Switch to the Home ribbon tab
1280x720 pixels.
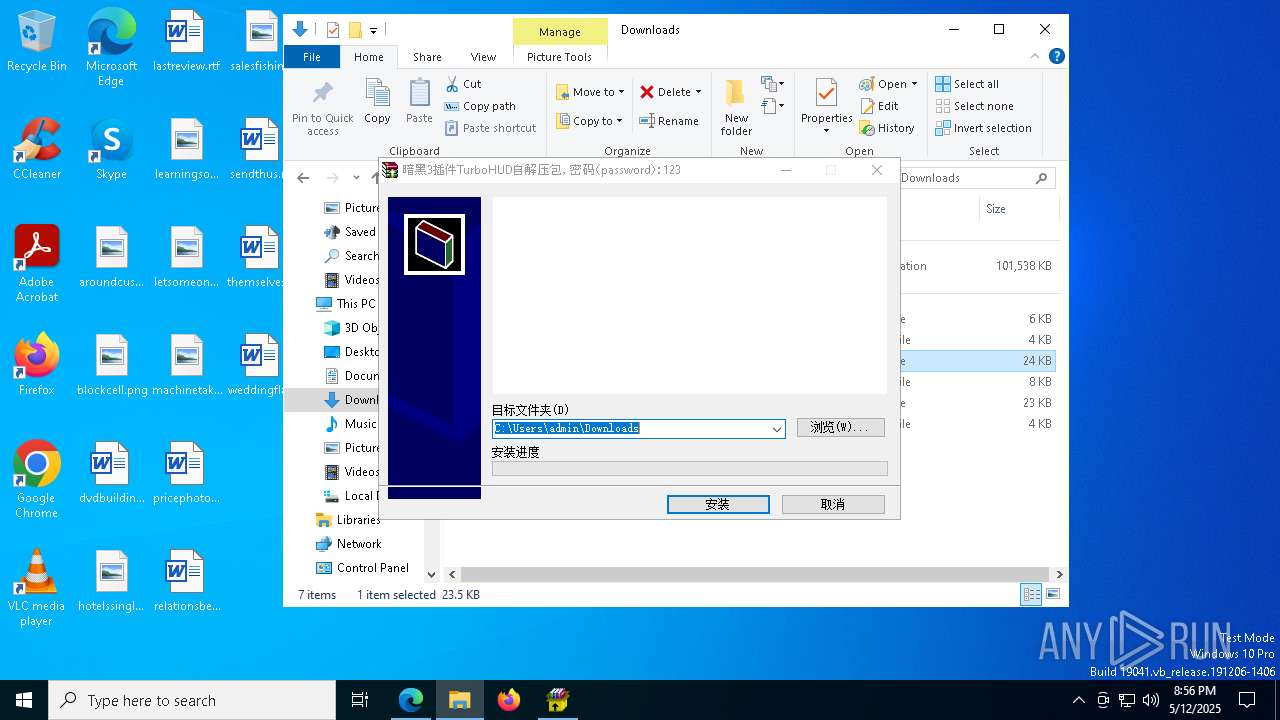click(369, 57)
